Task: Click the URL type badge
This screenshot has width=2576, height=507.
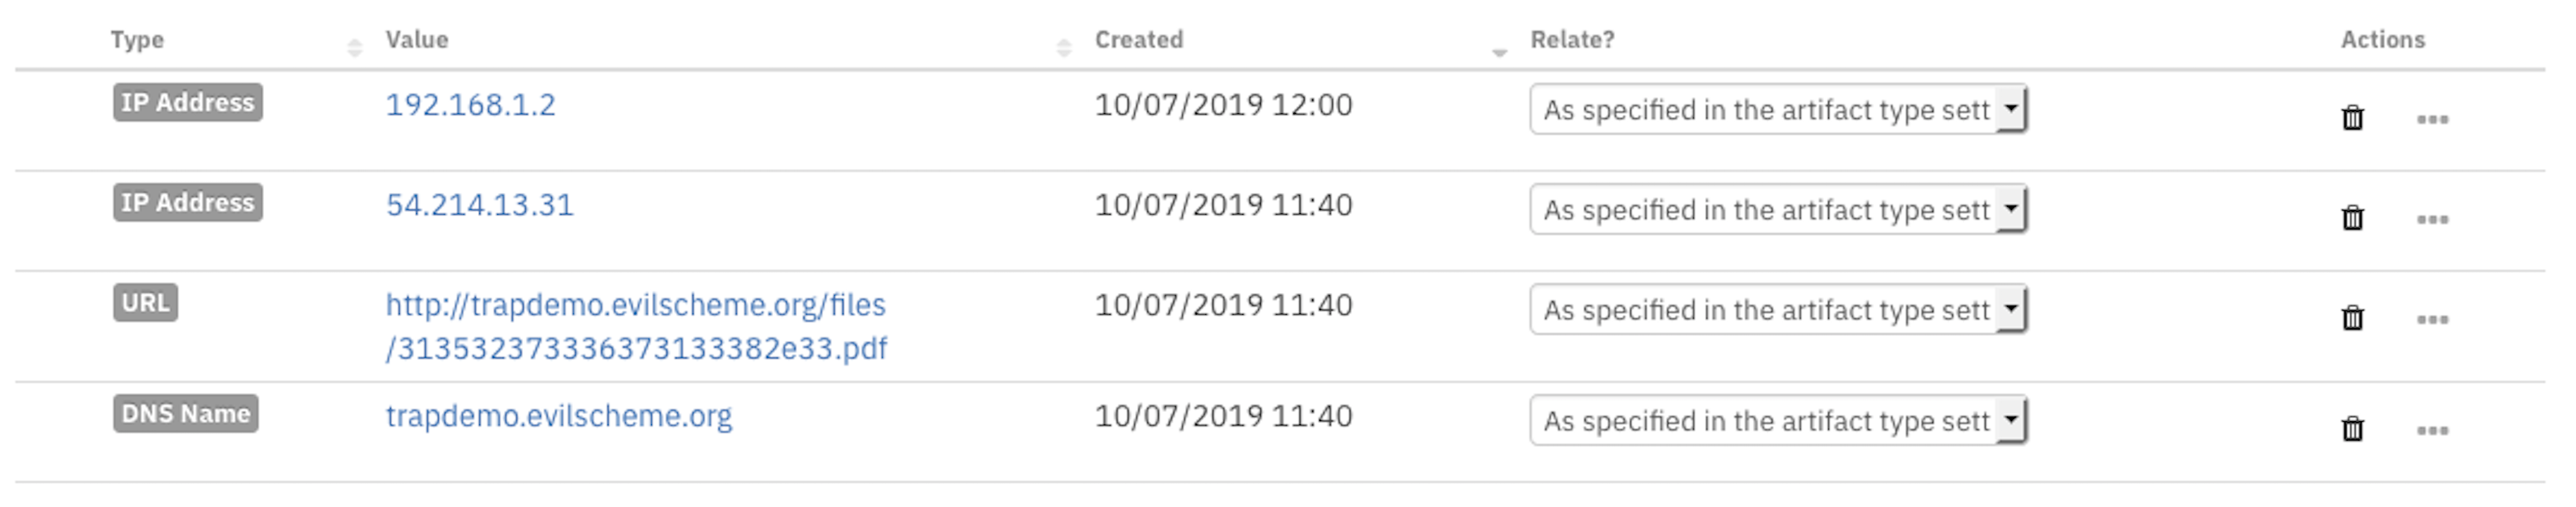Action: [x=145, y=303]
